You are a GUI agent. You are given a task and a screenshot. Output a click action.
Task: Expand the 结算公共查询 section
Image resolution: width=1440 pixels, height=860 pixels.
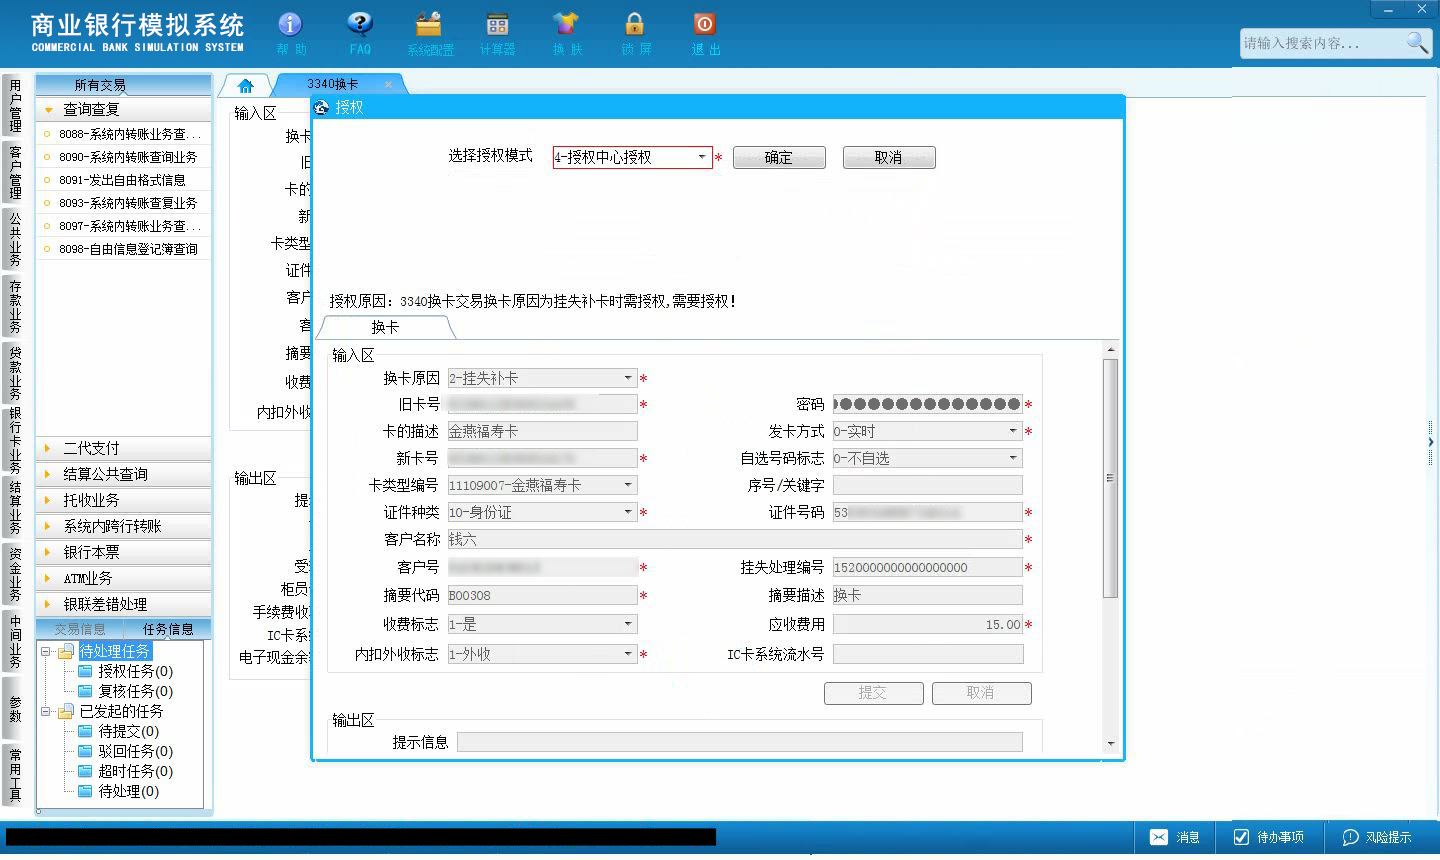click(124, 474)
